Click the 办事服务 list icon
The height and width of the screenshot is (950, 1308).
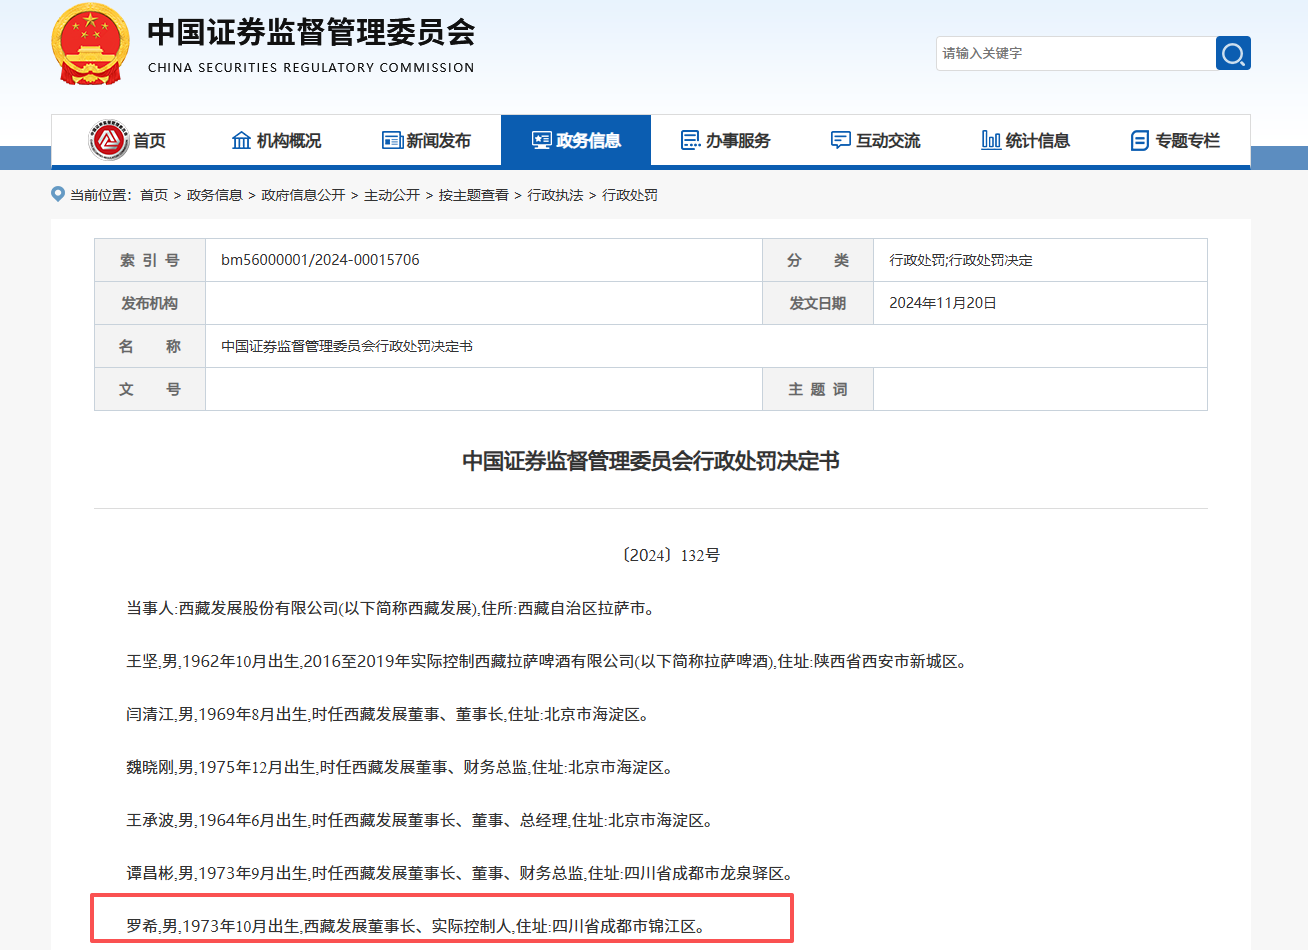690,140
